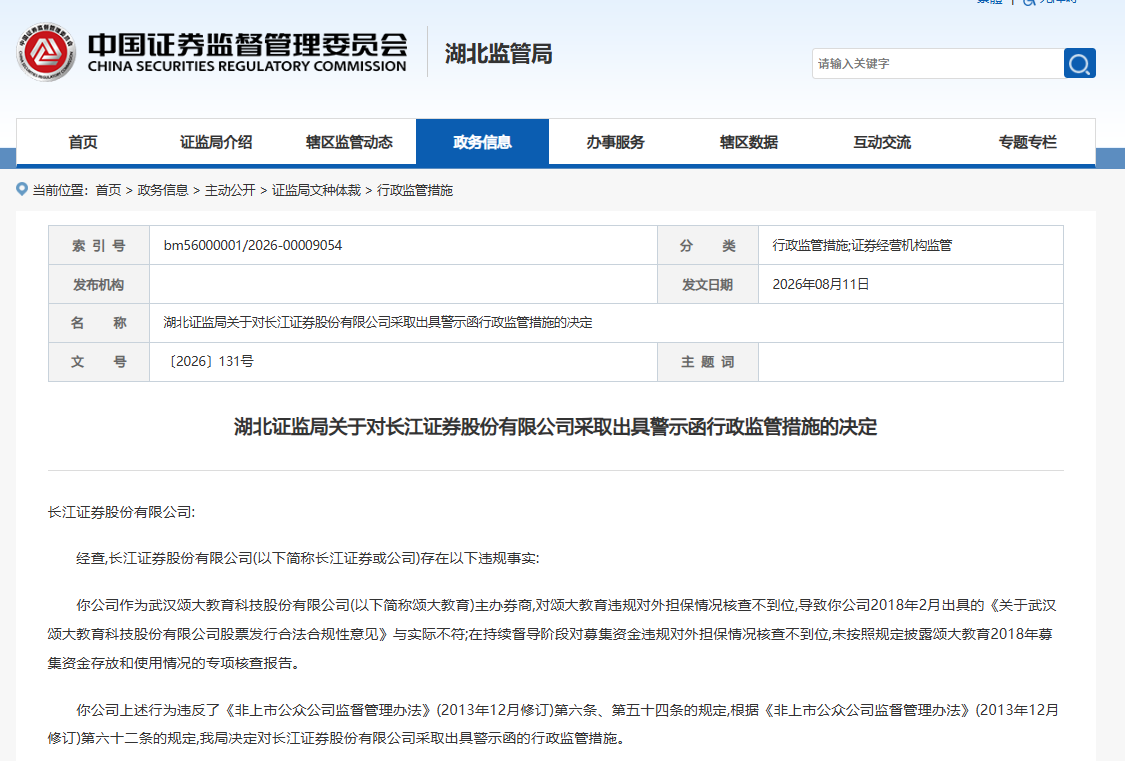This screenshot has width=1125, height=761.
Task: Select index number bm56000001/2026-00009054
Action: (x=253, y=245)
